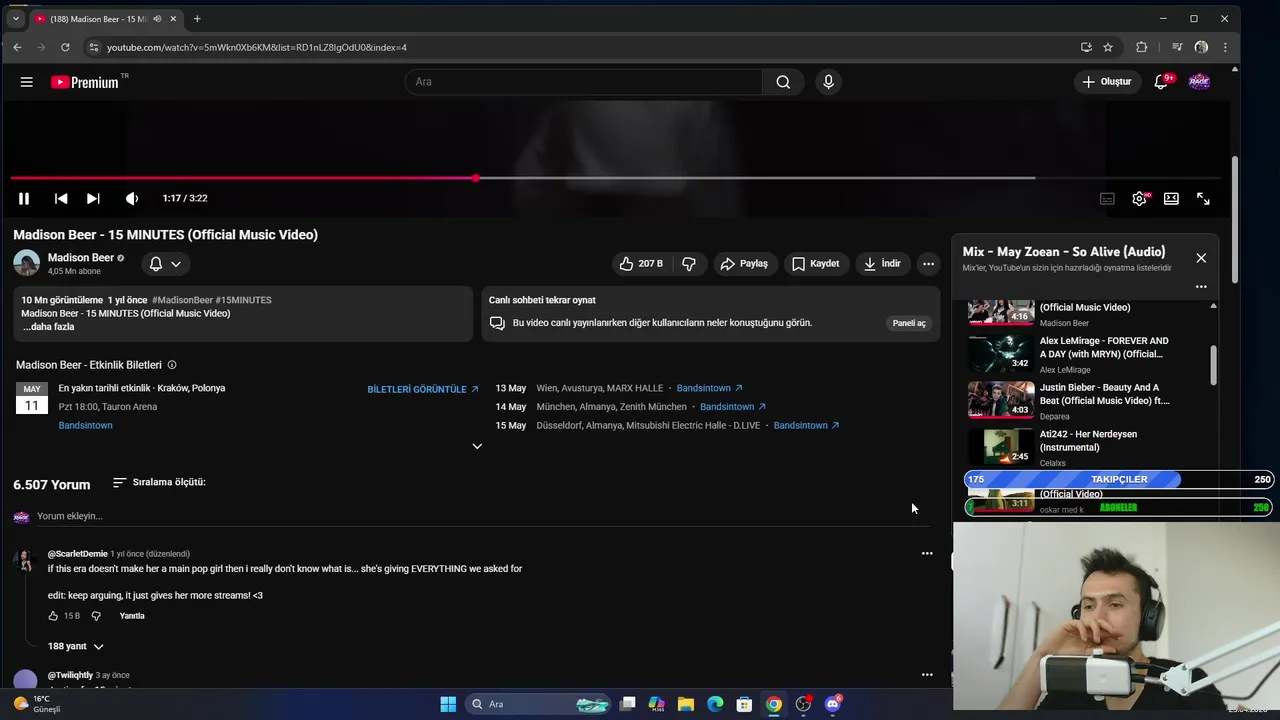Save the video with Kaydet
This screenshot has height=720, width=1280.
tap(815, 264)
